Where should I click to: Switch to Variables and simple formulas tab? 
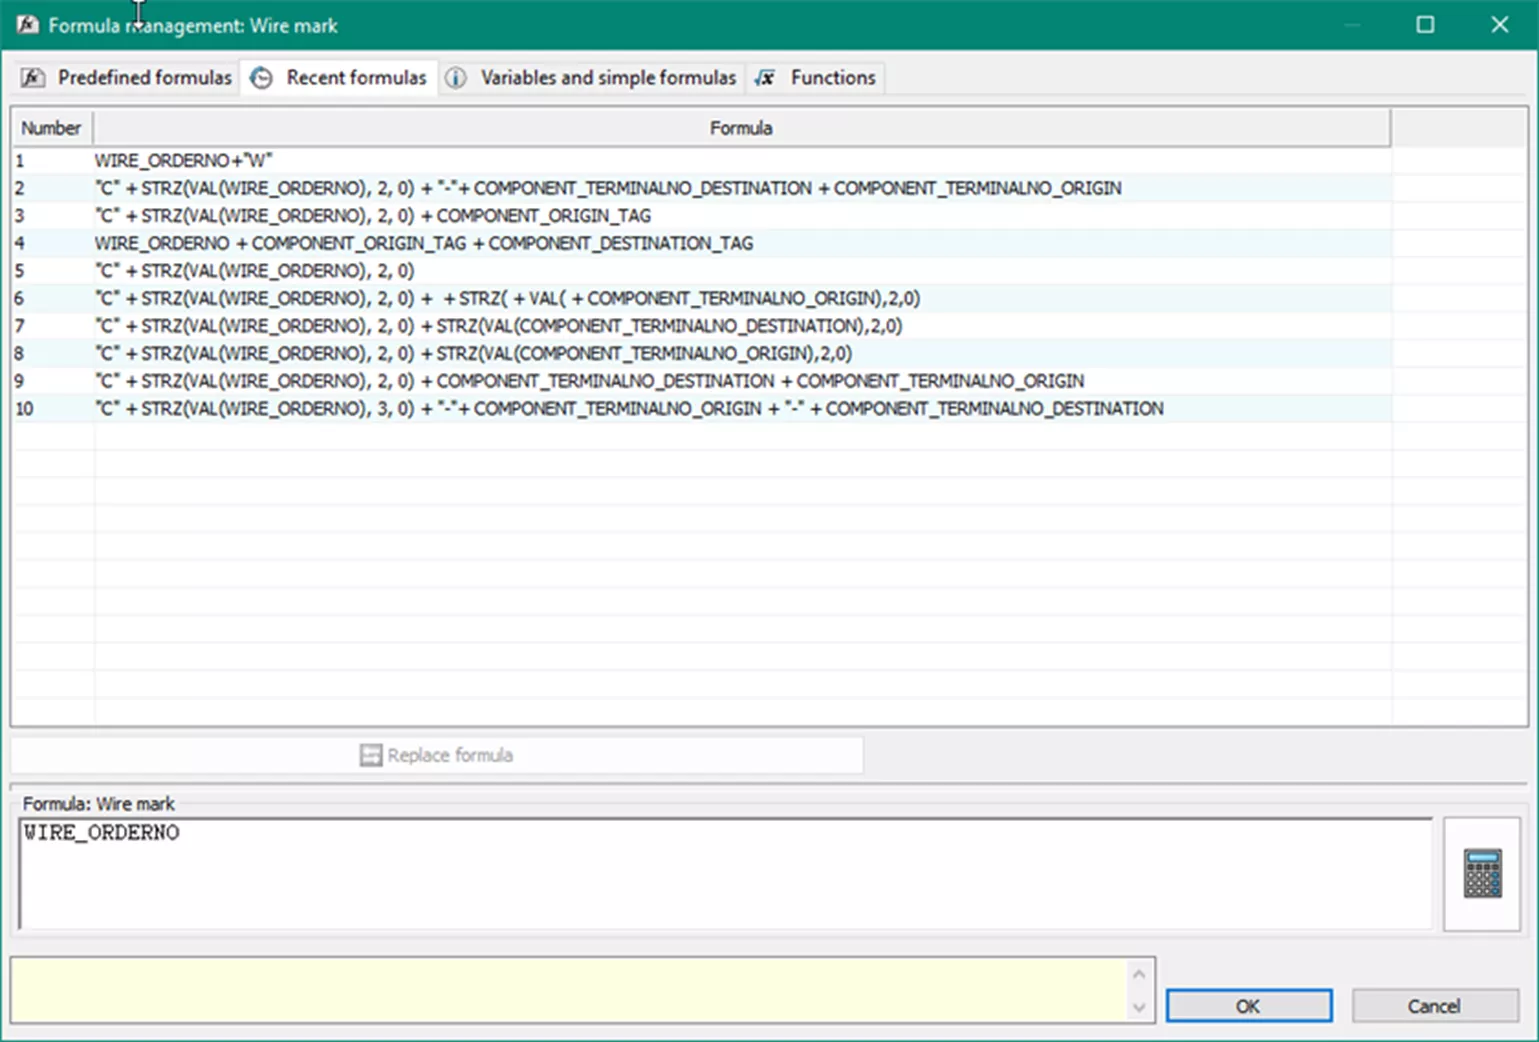click(x=607, y=78)
